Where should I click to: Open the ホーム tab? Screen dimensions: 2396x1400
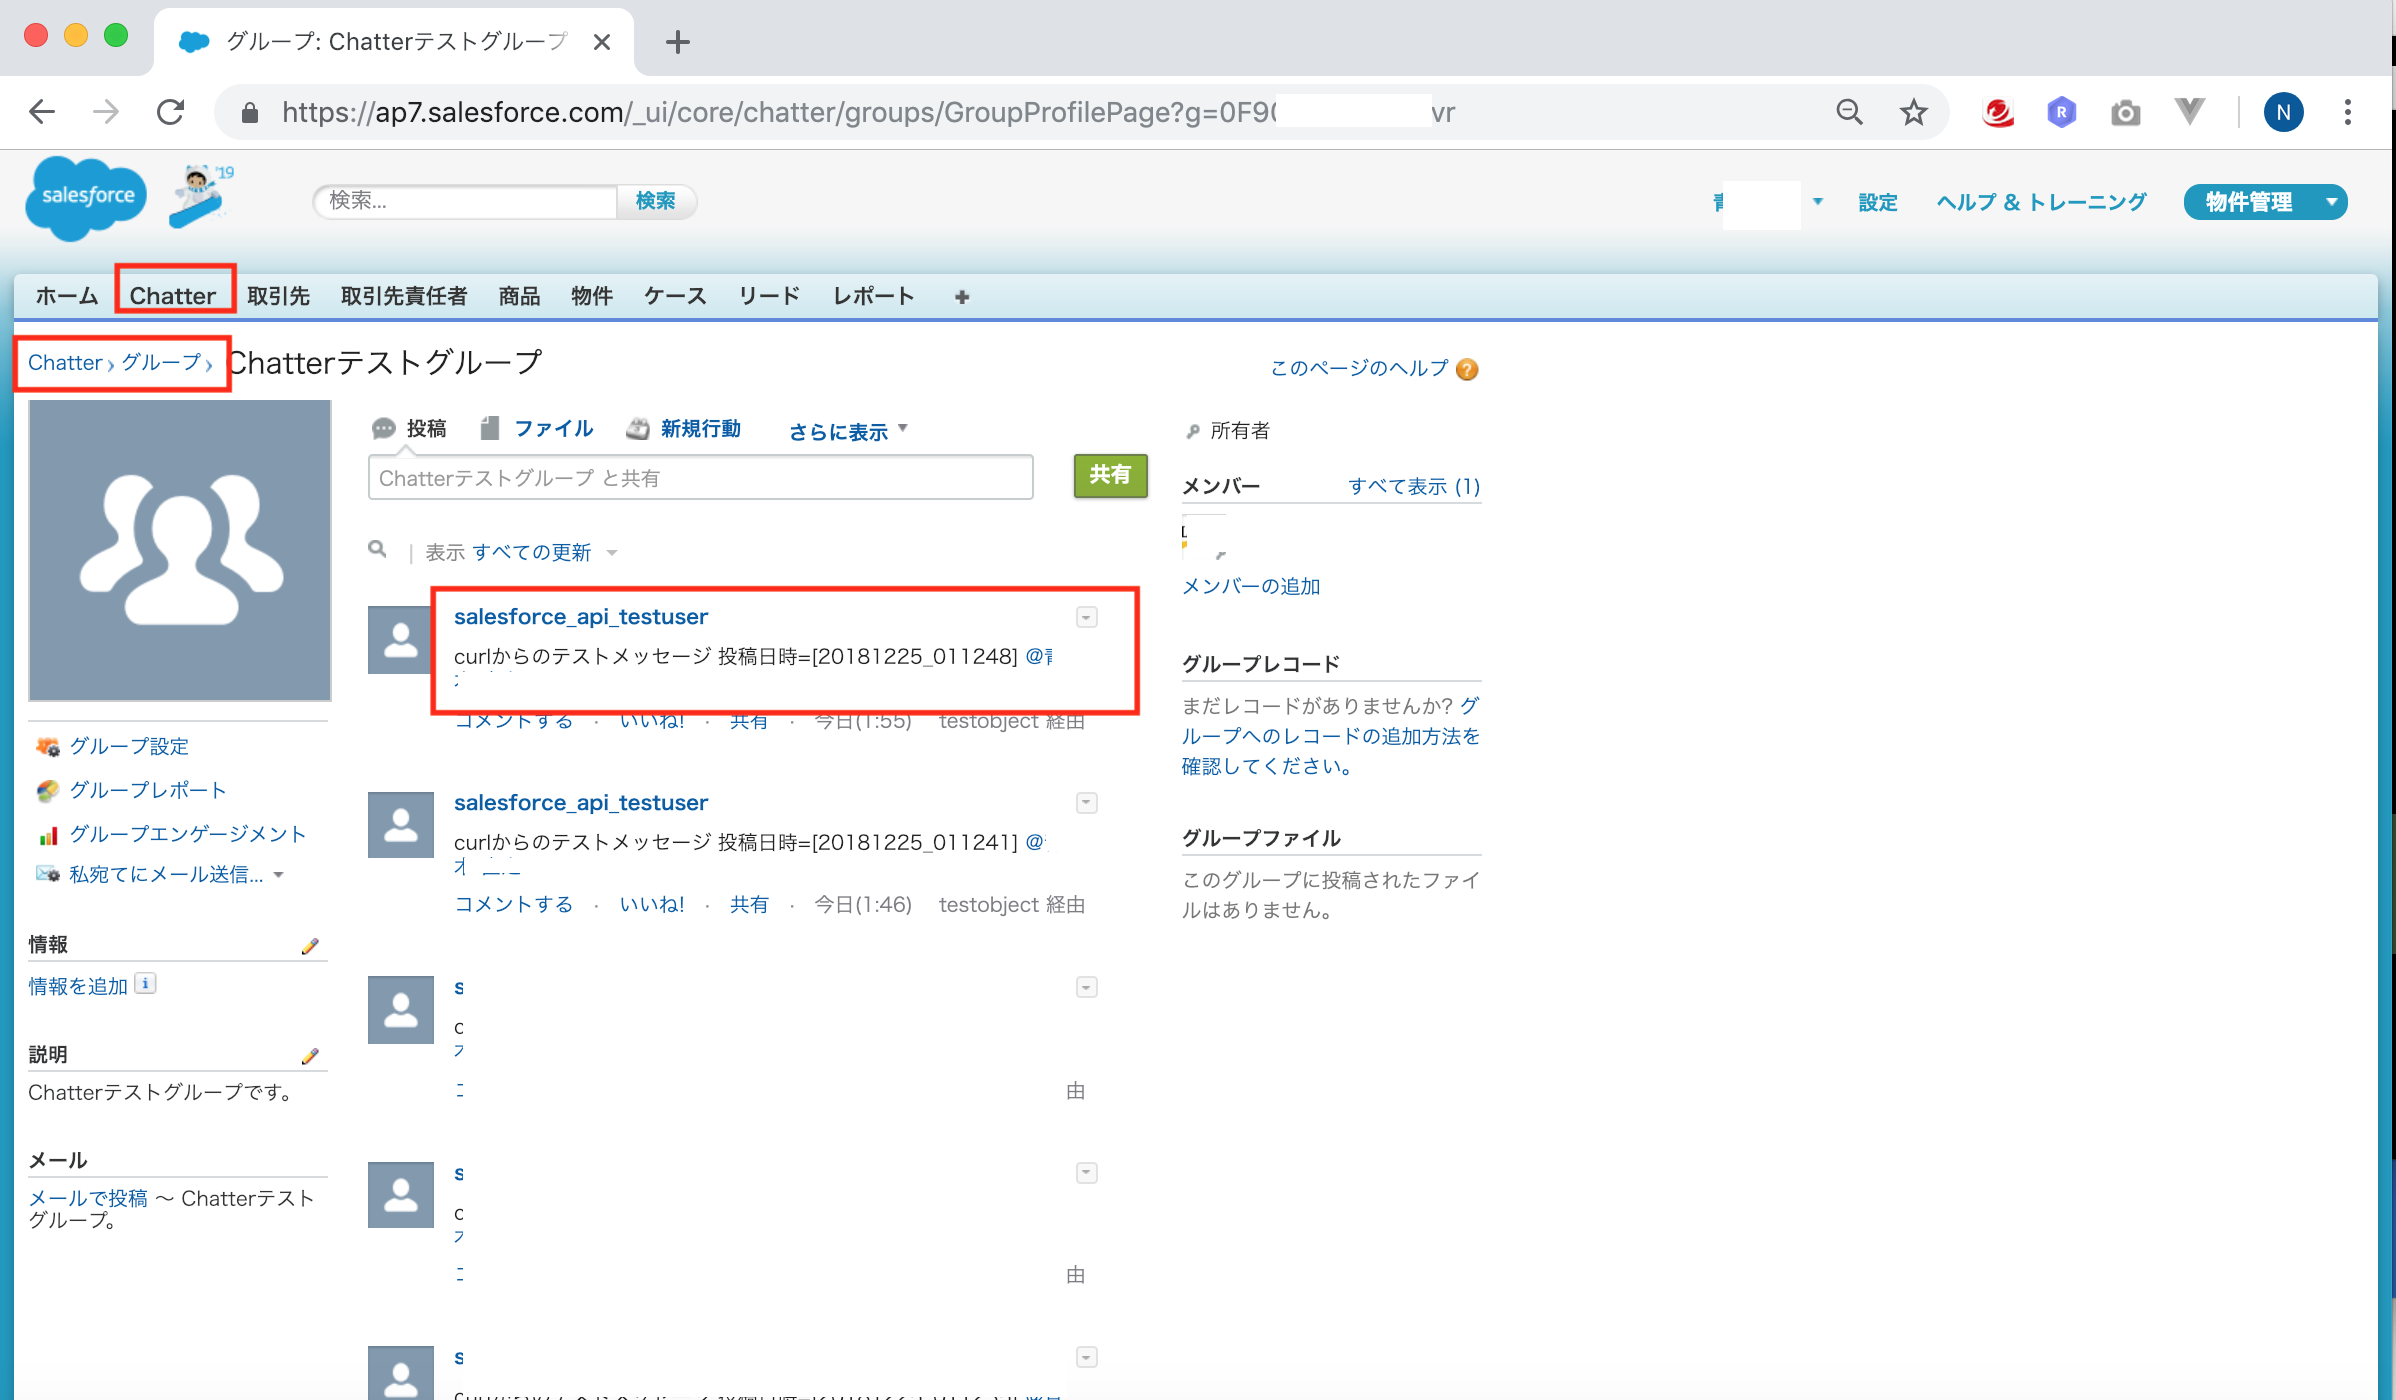(67, 296)
